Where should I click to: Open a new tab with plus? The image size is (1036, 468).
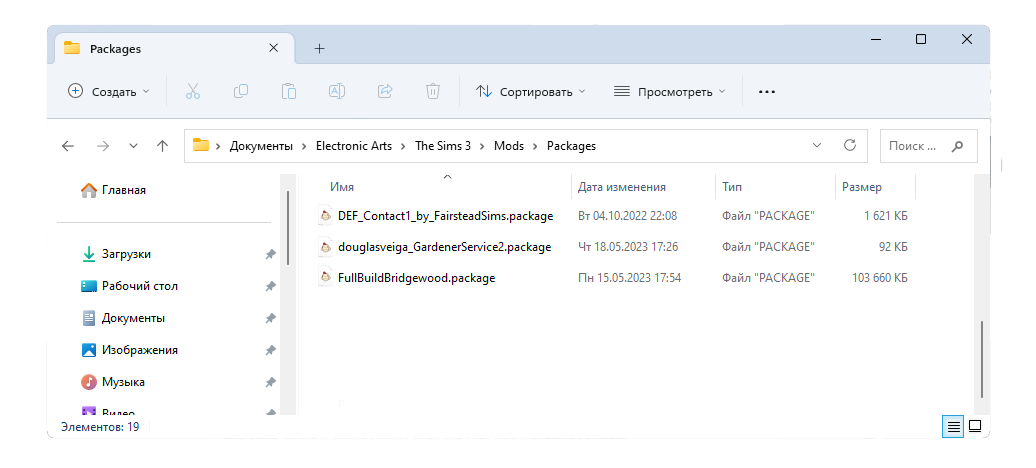tap(320, 48)
